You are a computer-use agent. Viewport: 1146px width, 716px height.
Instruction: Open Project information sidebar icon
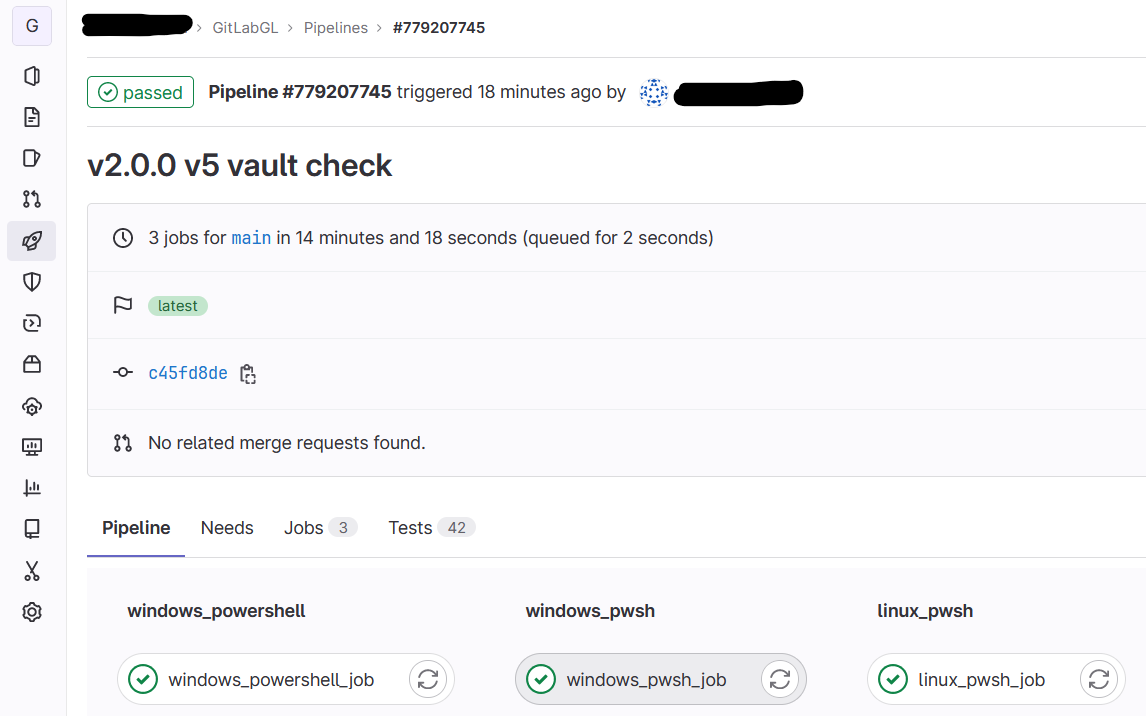coord(31,76)
